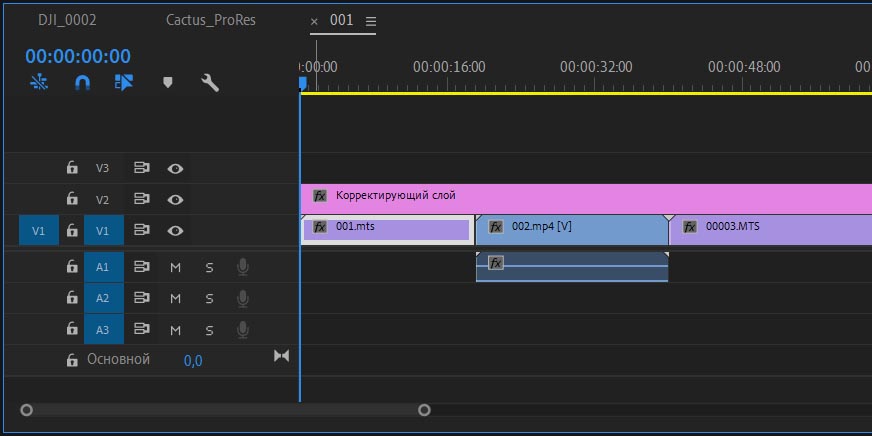This screenshot has width=872, height=436.
Task: Toggle sync lock for A1
Action: tap(142, 267)
